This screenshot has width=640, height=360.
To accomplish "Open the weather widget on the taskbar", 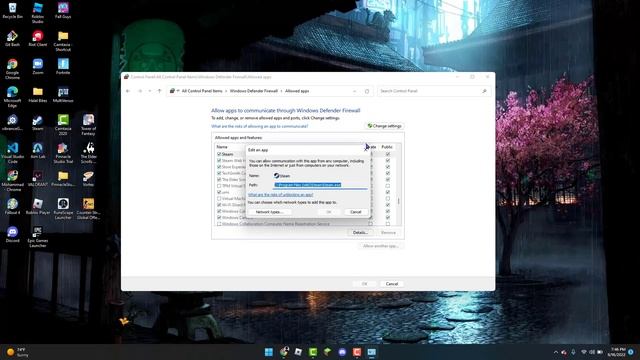I will click(18, 352).
